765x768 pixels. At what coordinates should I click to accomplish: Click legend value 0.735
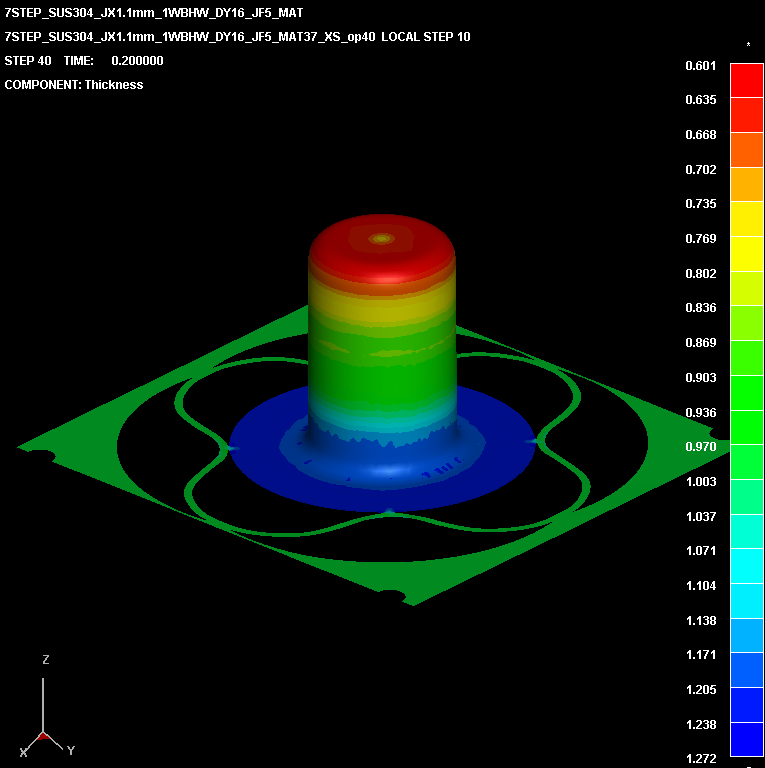[700, 204]
